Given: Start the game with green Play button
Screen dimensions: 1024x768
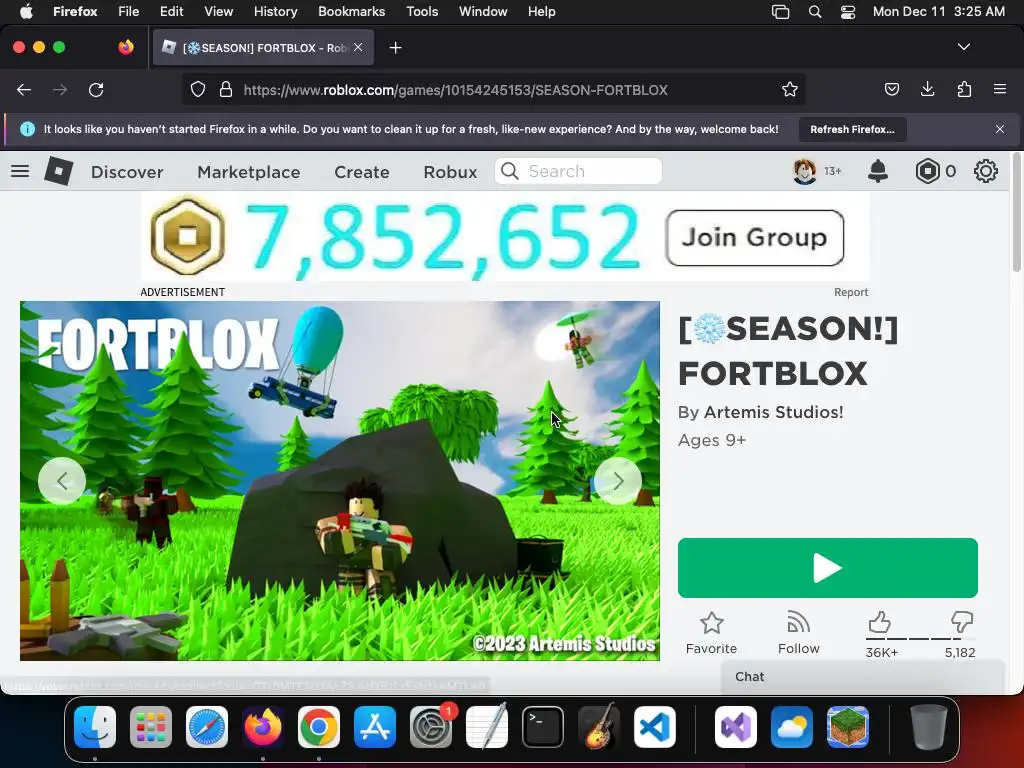Looking at the screenshot, I should point(827,568).
